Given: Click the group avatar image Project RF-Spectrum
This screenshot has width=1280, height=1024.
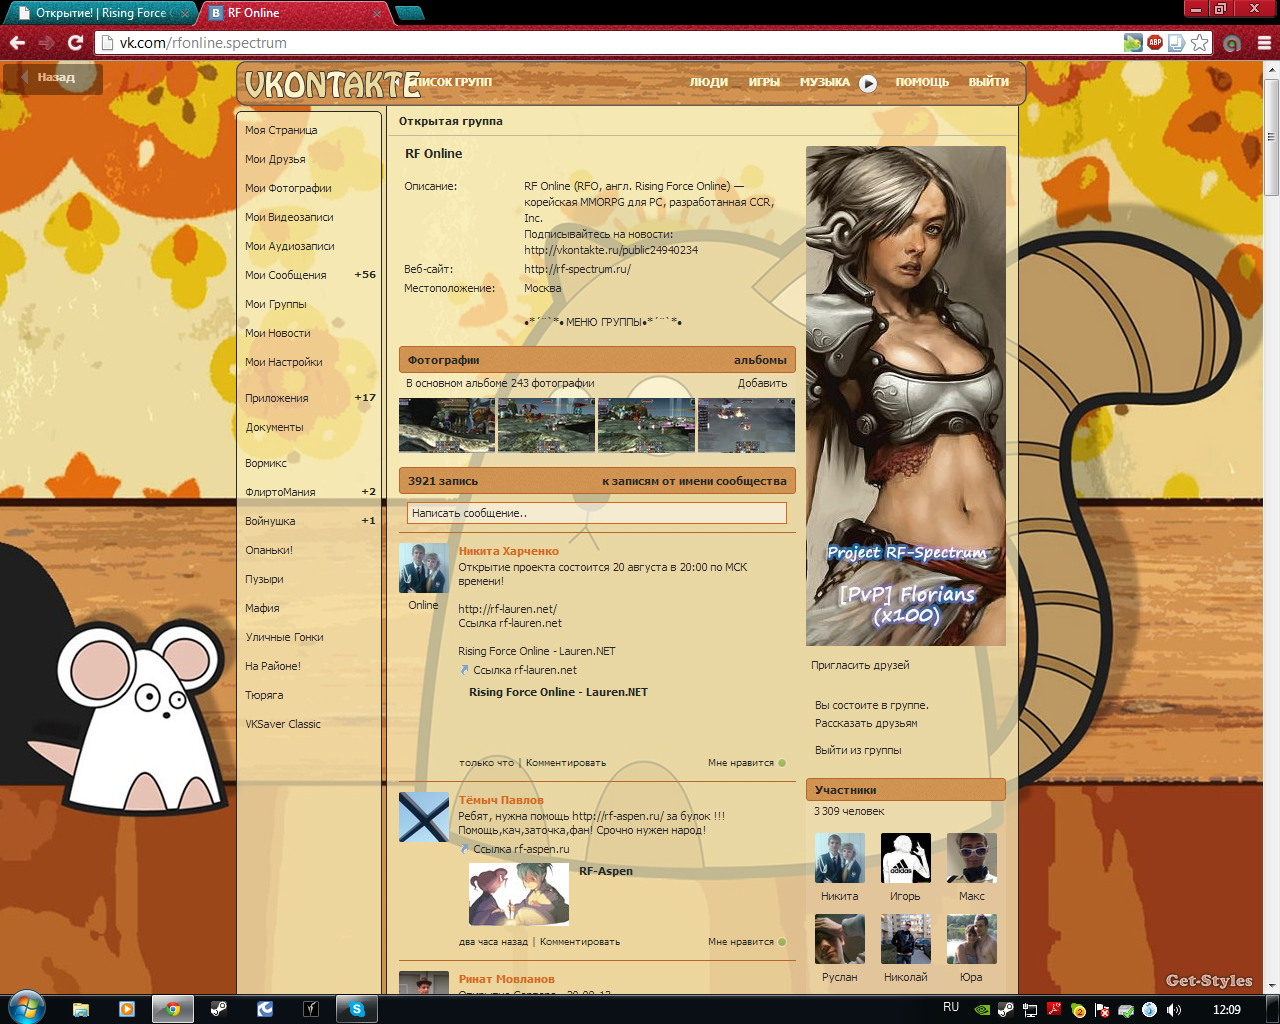Looking at the screenshot, I should click(906, 396).
